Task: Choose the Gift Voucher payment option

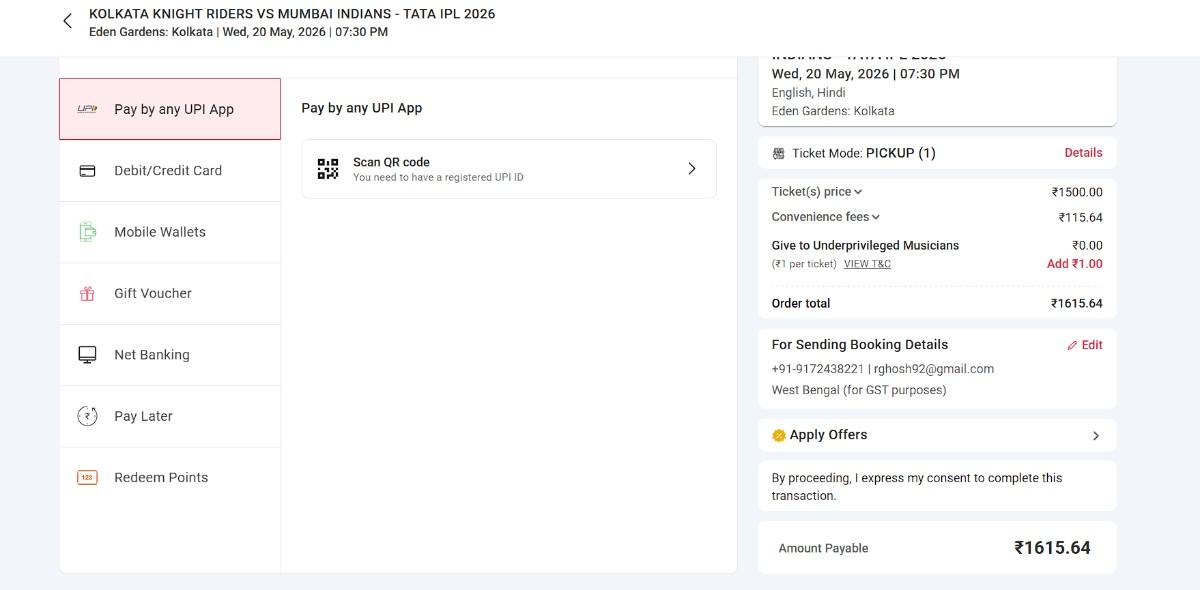Action: pyautogui.click(x=170, y=294)
